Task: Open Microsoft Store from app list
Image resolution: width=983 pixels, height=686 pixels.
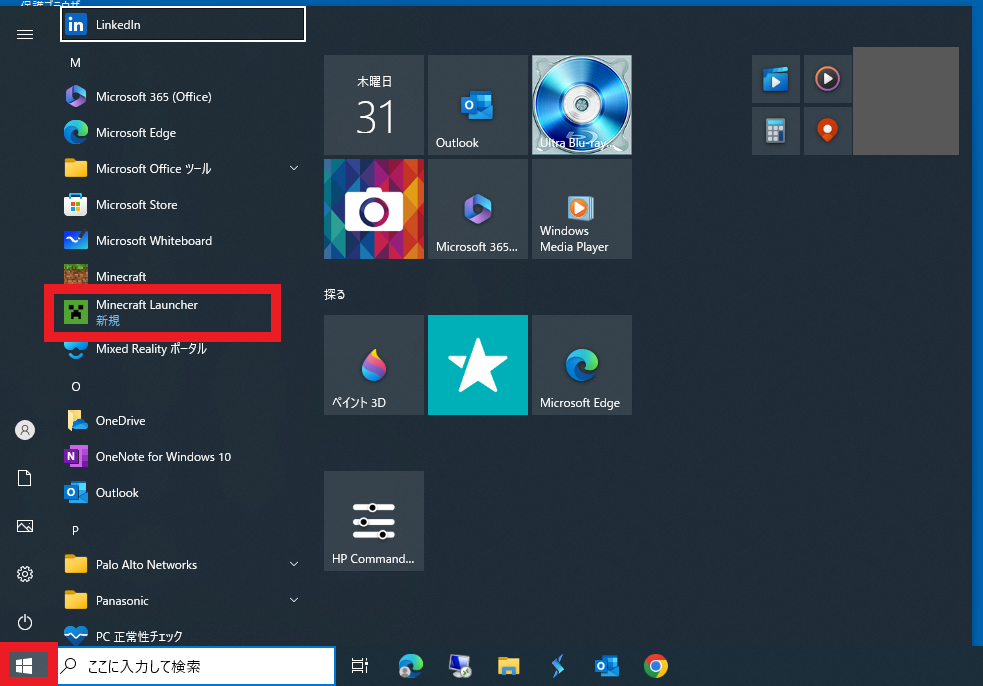Action: [182, 205]
